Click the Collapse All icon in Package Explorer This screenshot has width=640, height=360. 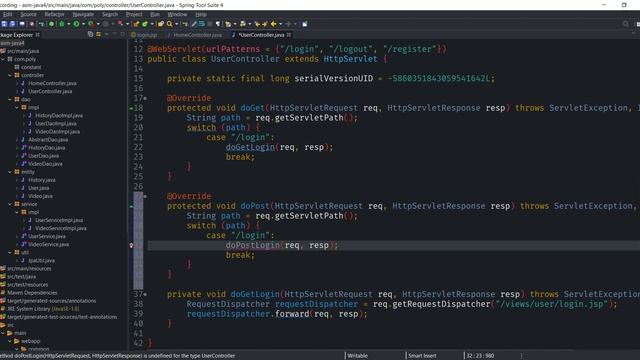click(x=90, y=35)
